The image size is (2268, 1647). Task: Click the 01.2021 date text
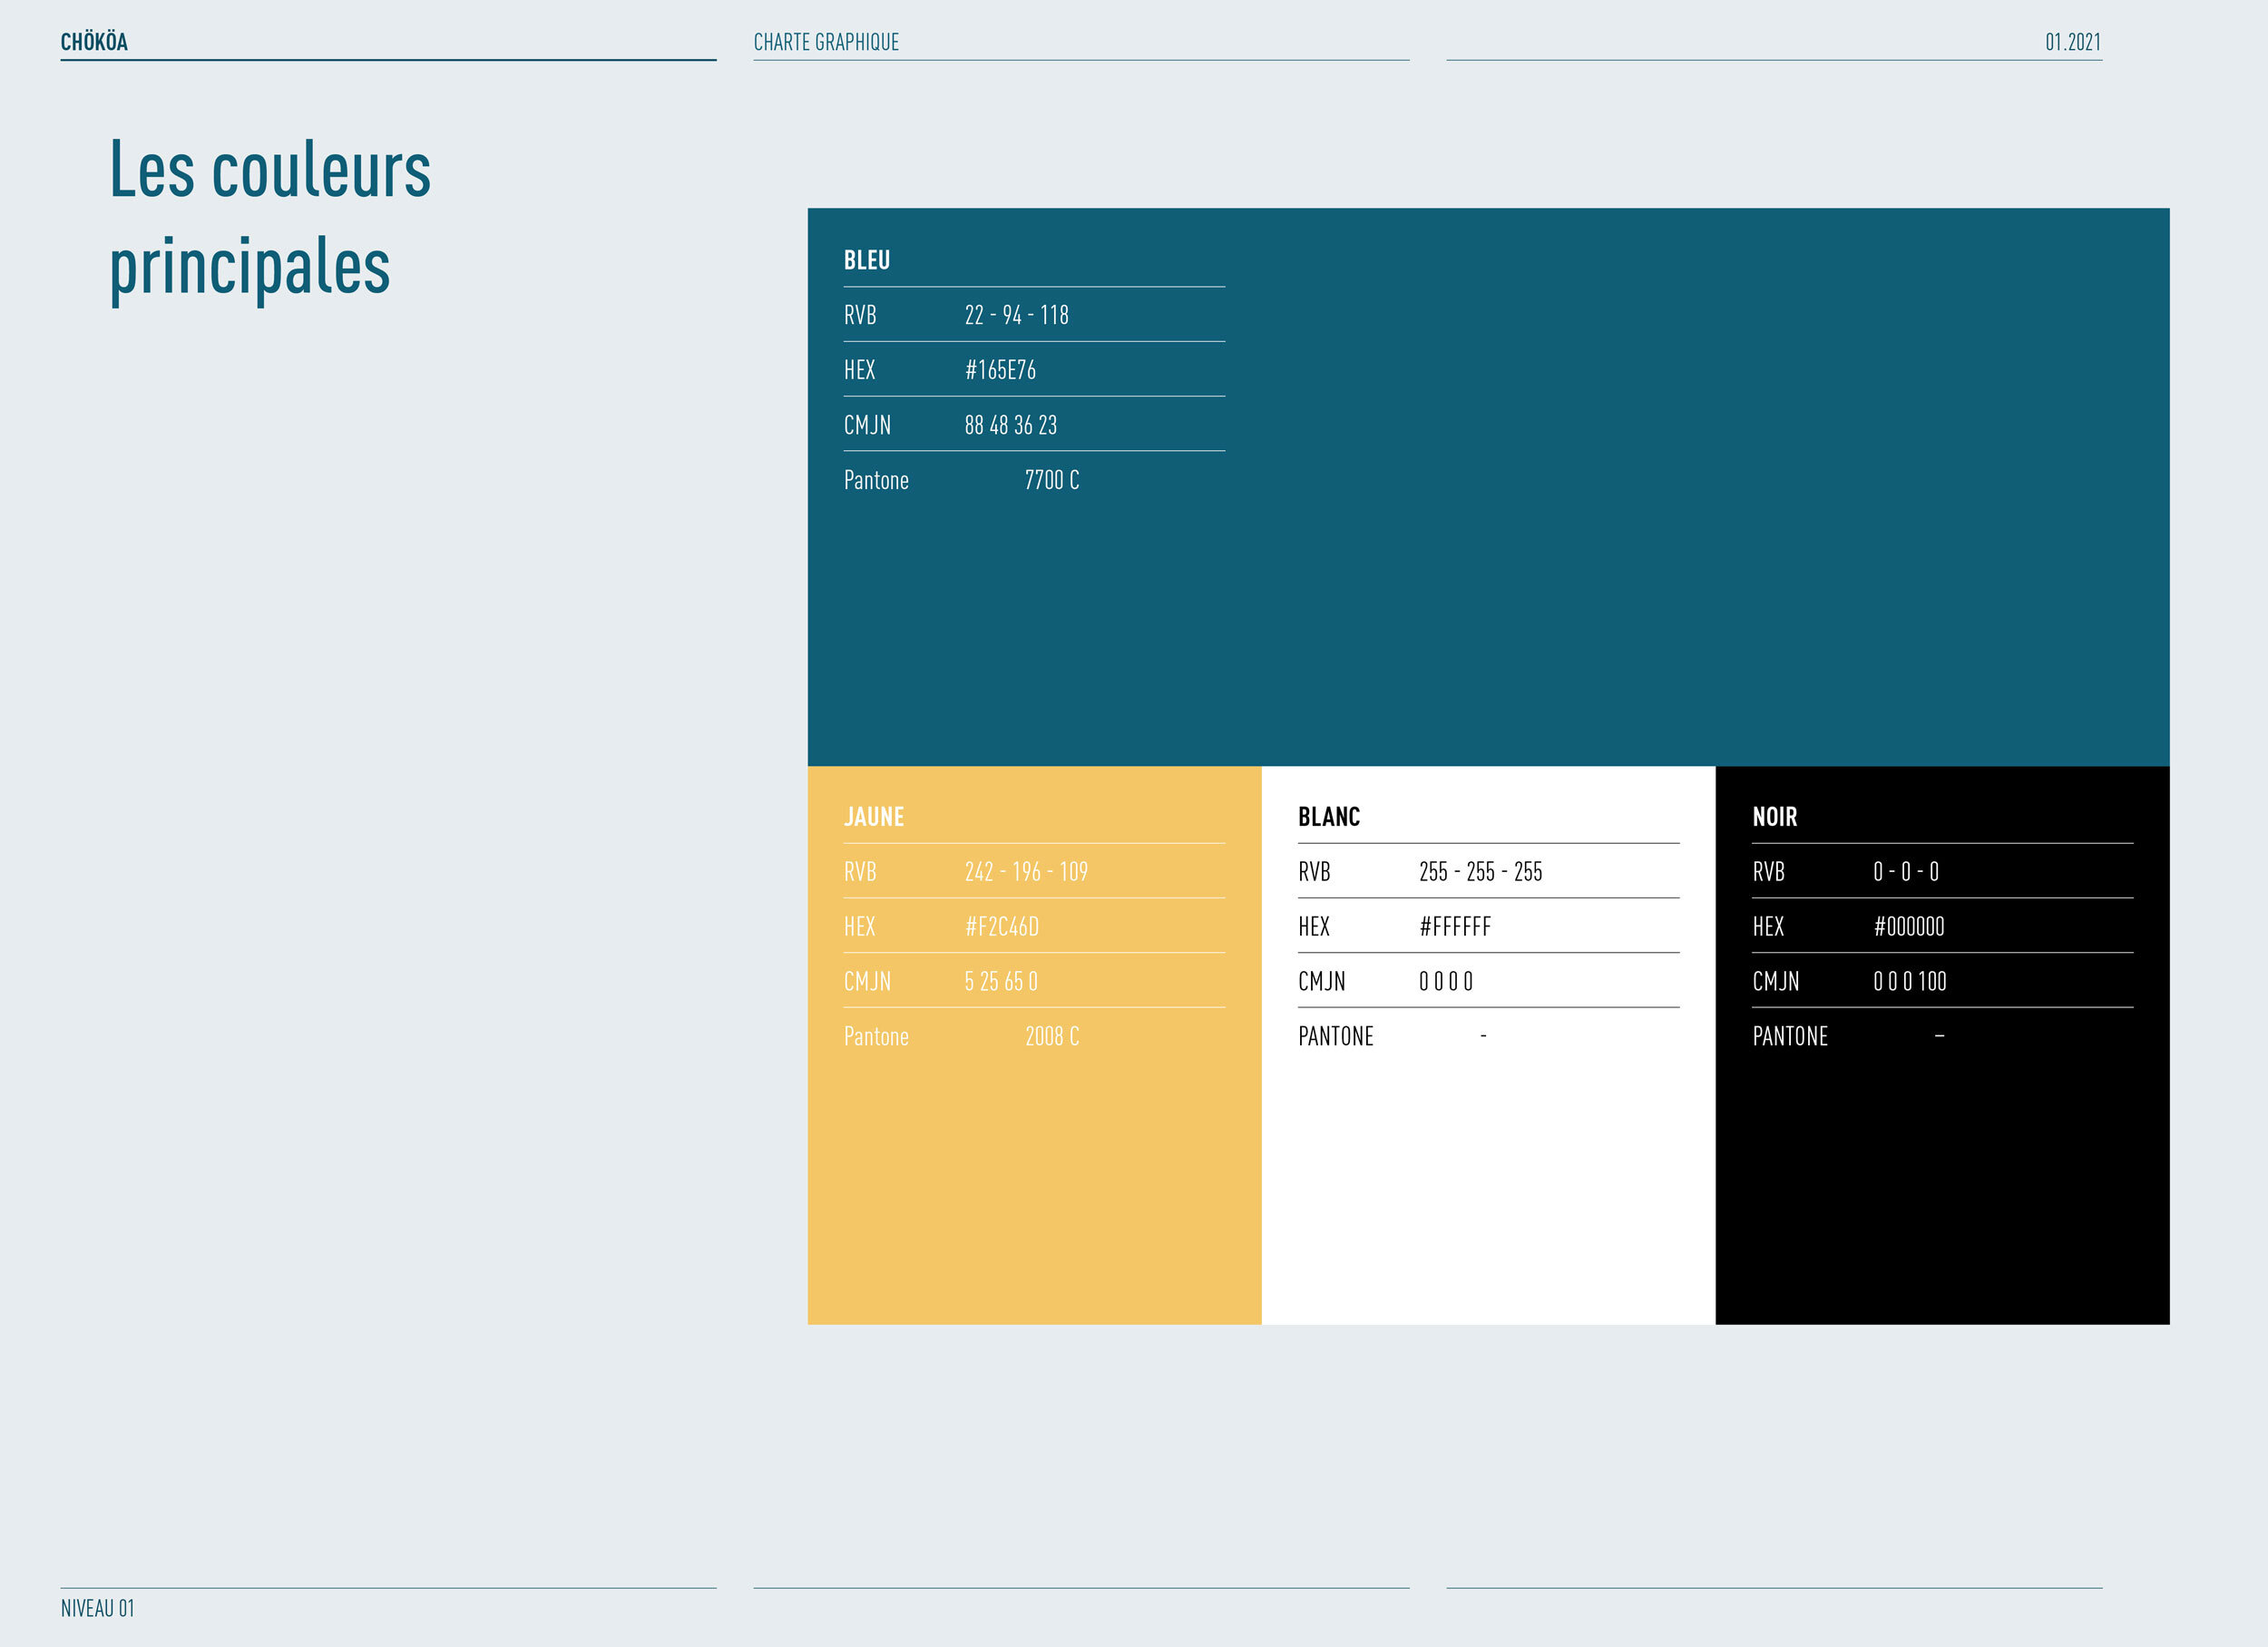2072,42
